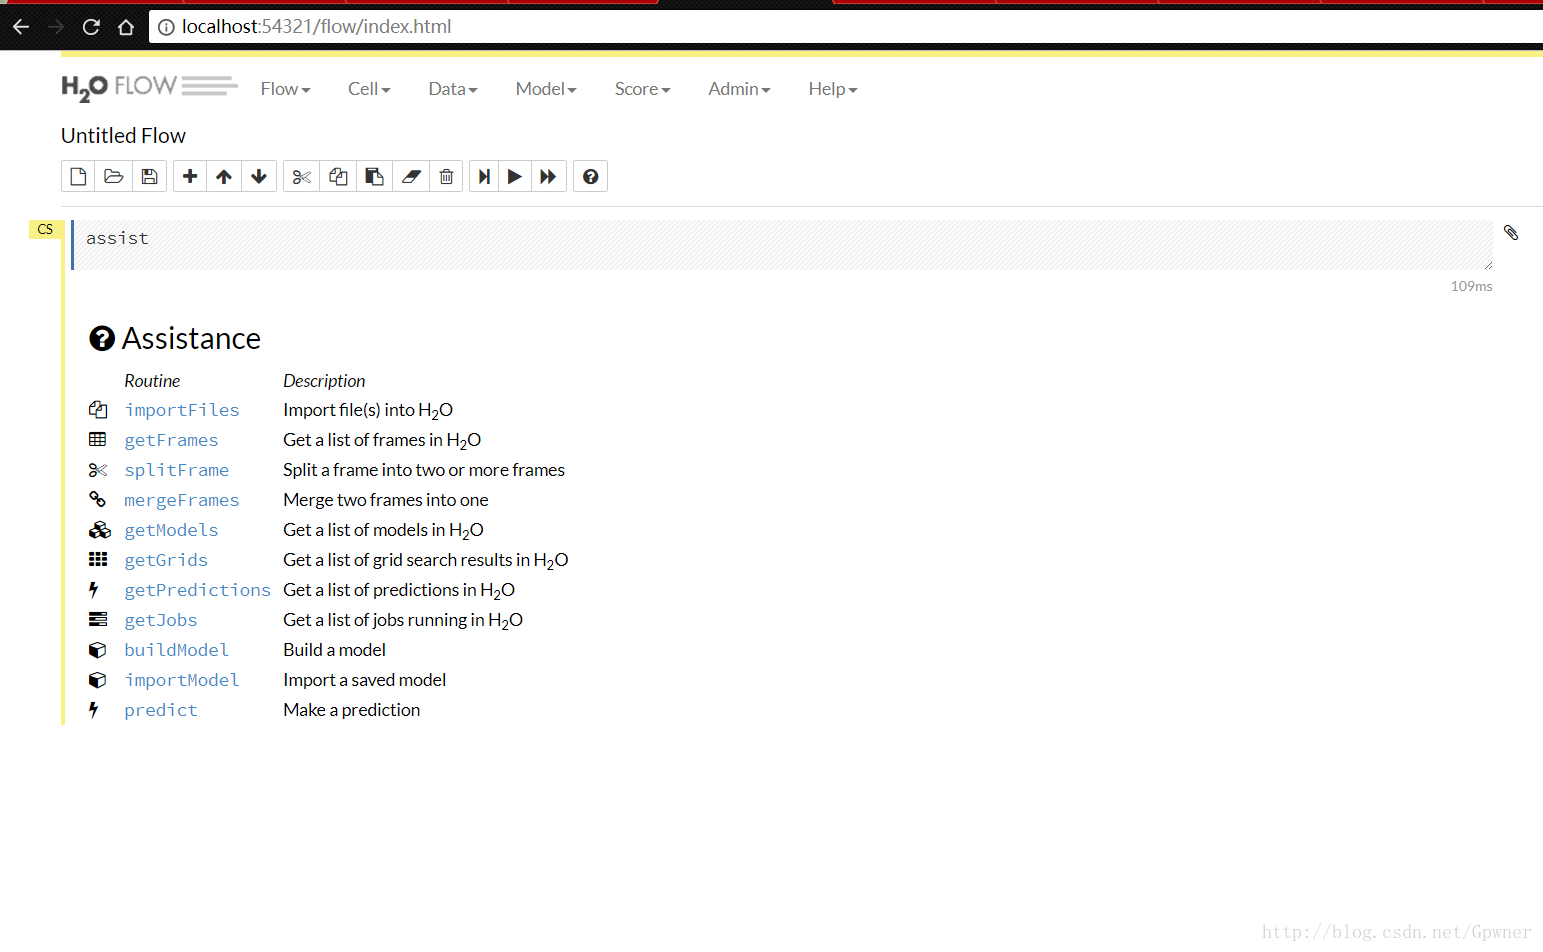Click the getGrids grid icon
The image size is (1543, 952).
(x=98, y=560)
